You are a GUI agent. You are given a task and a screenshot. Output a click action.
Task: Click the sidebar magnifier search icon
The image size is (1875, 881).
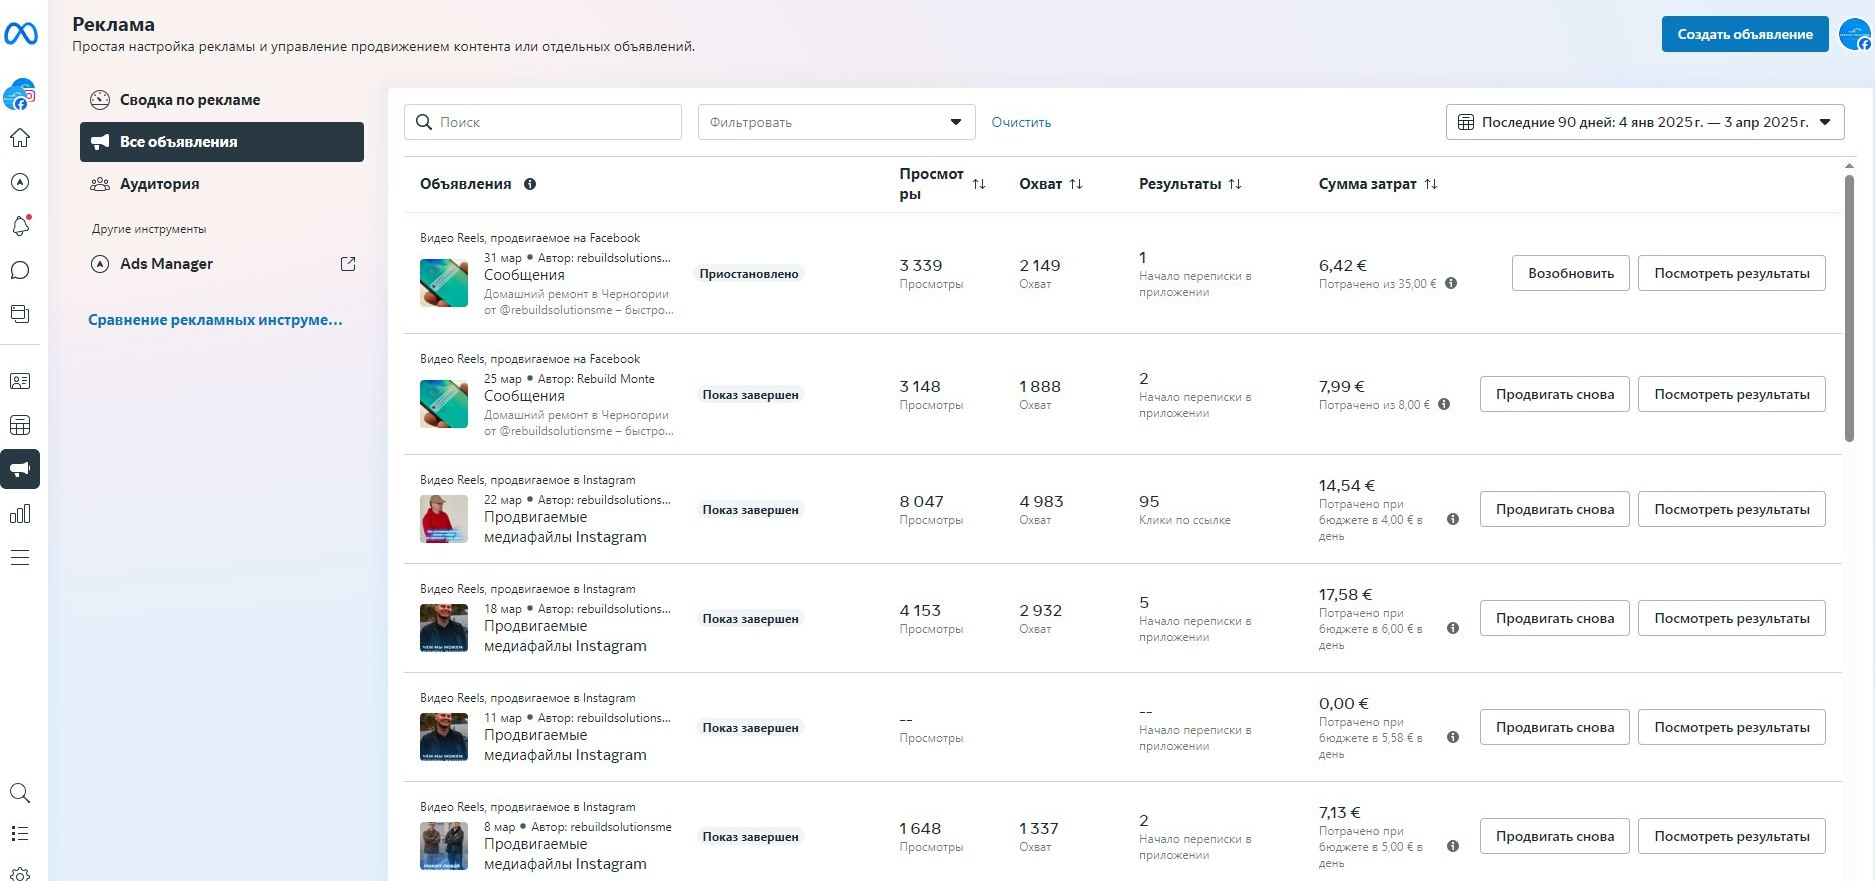point(20,793)
